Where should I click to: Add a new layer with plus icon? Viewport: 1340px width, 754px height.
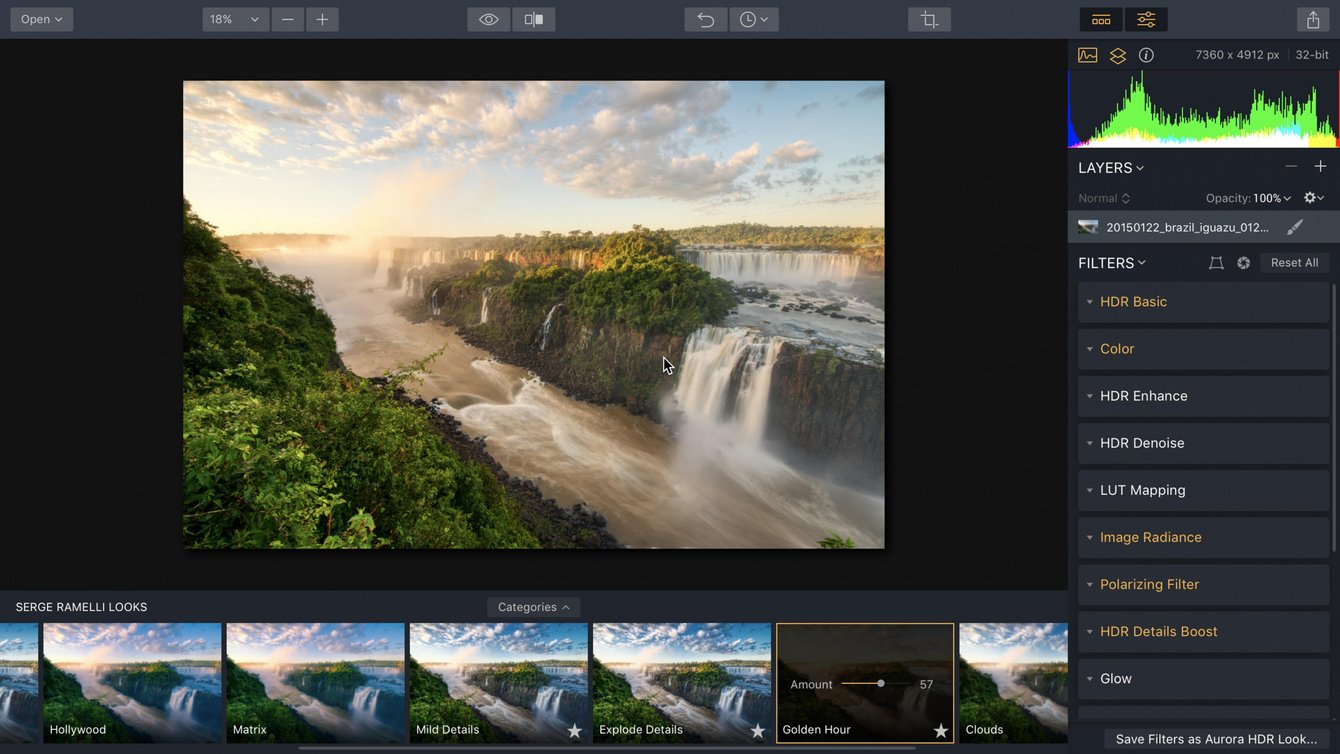pos(1320,167)
